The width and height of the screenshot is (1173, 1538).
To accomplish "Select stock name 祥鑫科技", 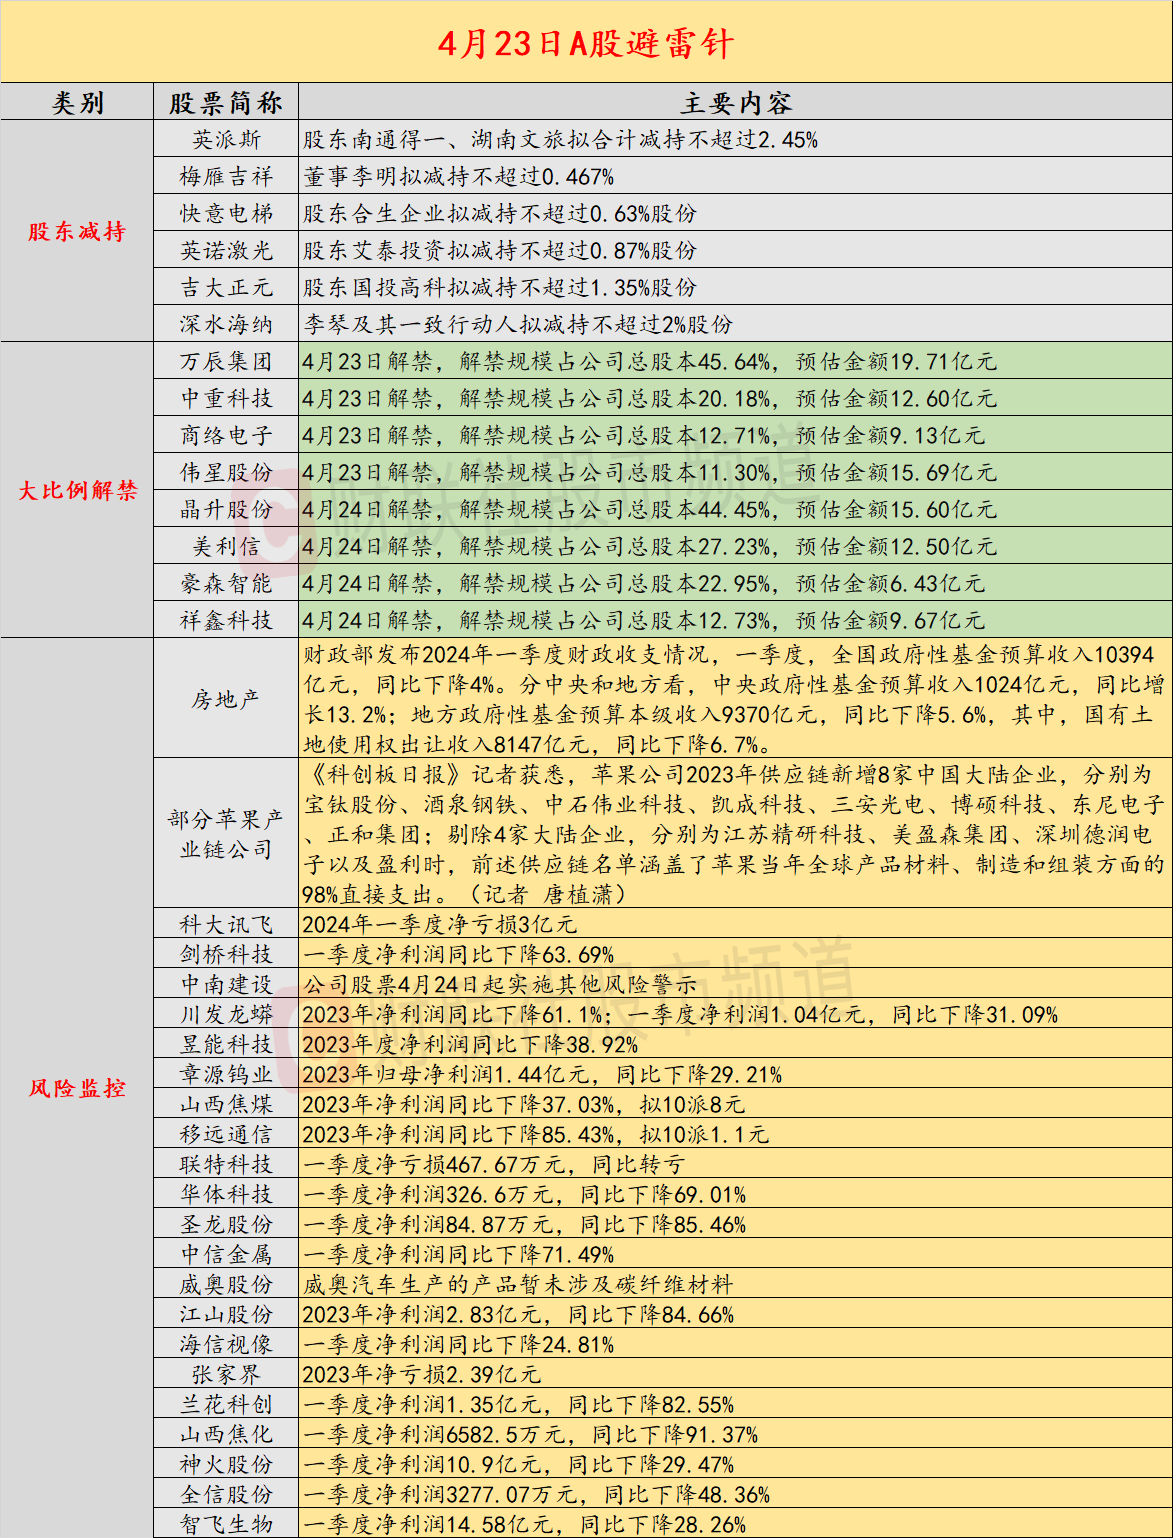I will coord(226,620).
